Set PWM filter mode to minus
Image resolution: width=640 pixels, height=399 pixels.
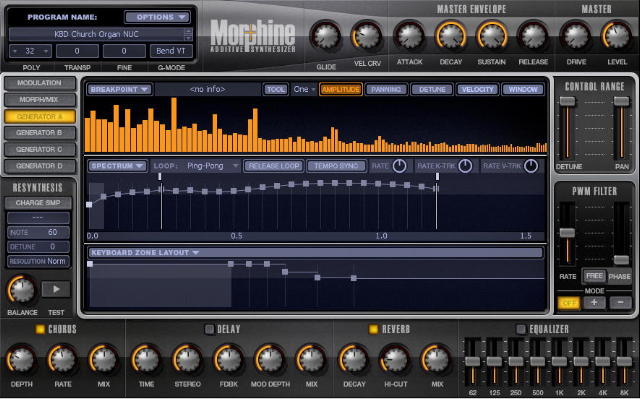tap(620, 303)
